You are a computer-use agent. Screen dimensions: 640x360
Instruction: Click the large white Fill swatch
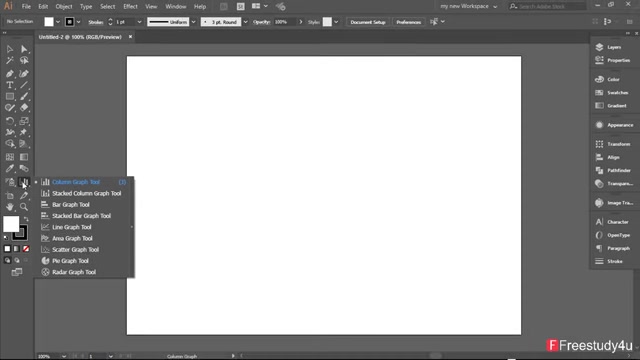[x=11, y=224]
